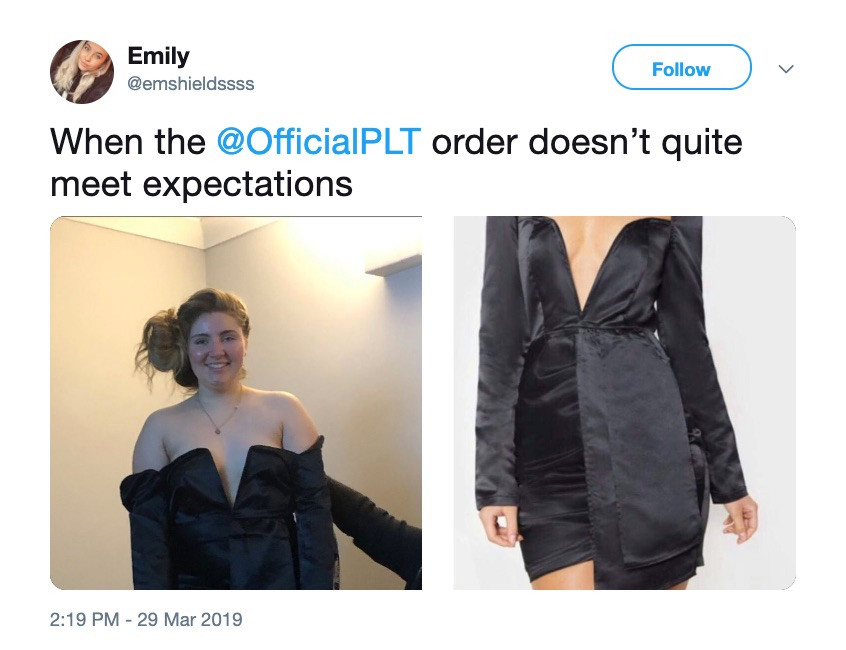Click the words 'When the' in tweet

pos(128,141)
